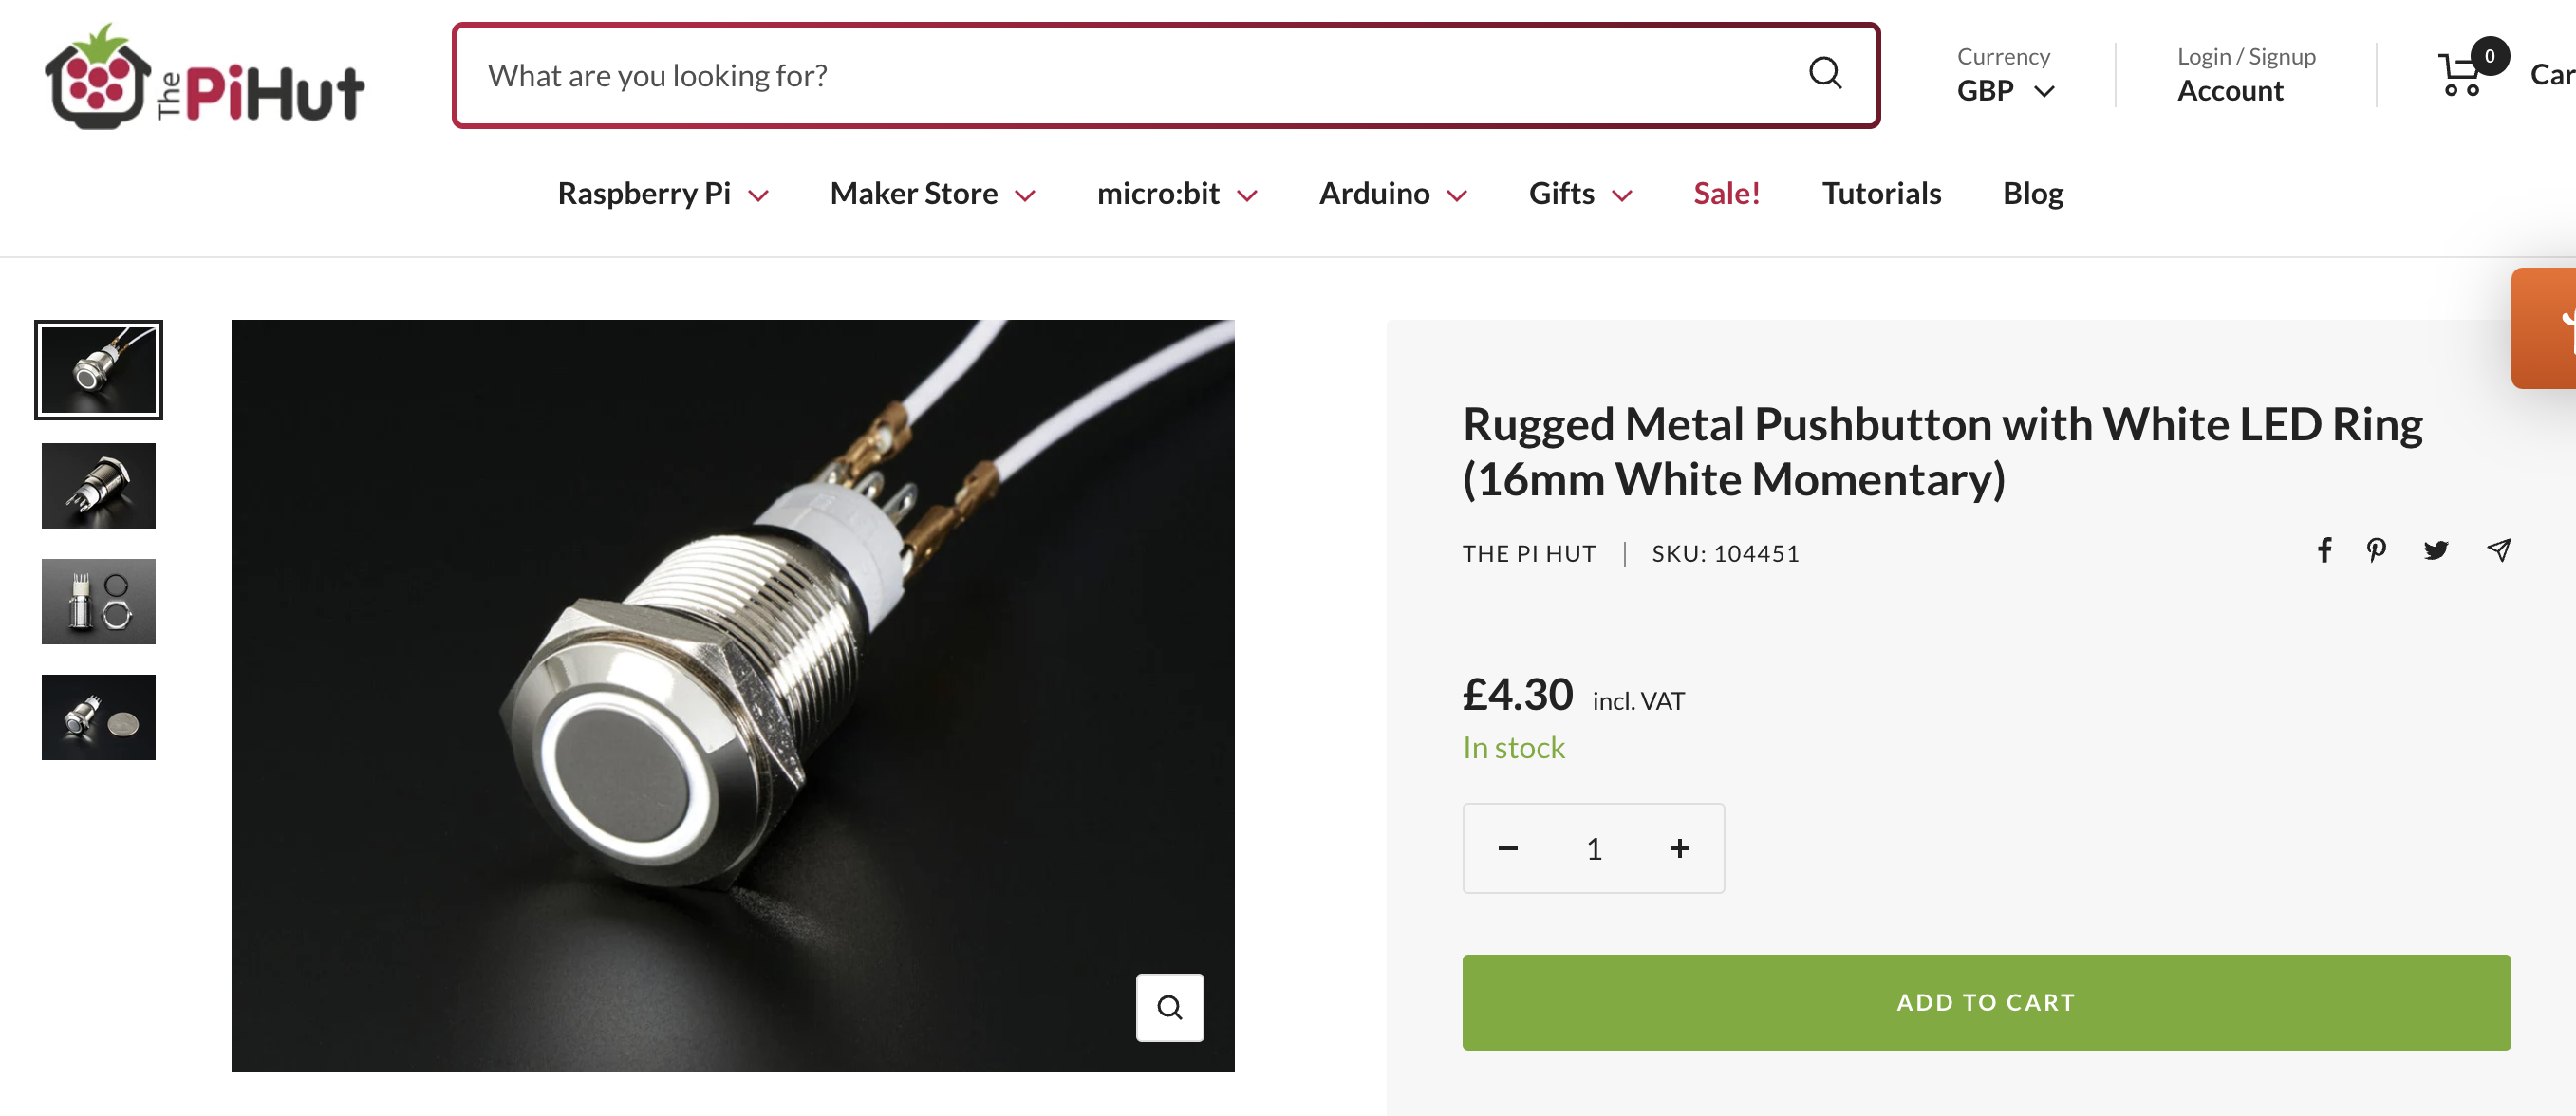The height and width of the screenshot is (1116, 2576).
Task: Click the Add to Cart button
Action: (1985, 1002)
